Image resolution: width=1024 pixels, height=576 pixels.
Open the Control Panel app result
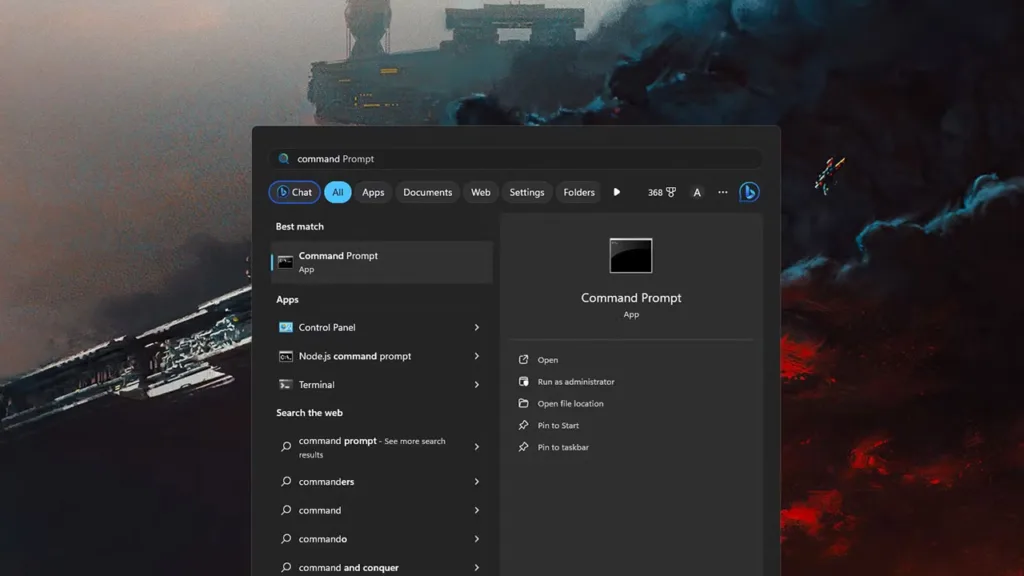coord(381,327)
